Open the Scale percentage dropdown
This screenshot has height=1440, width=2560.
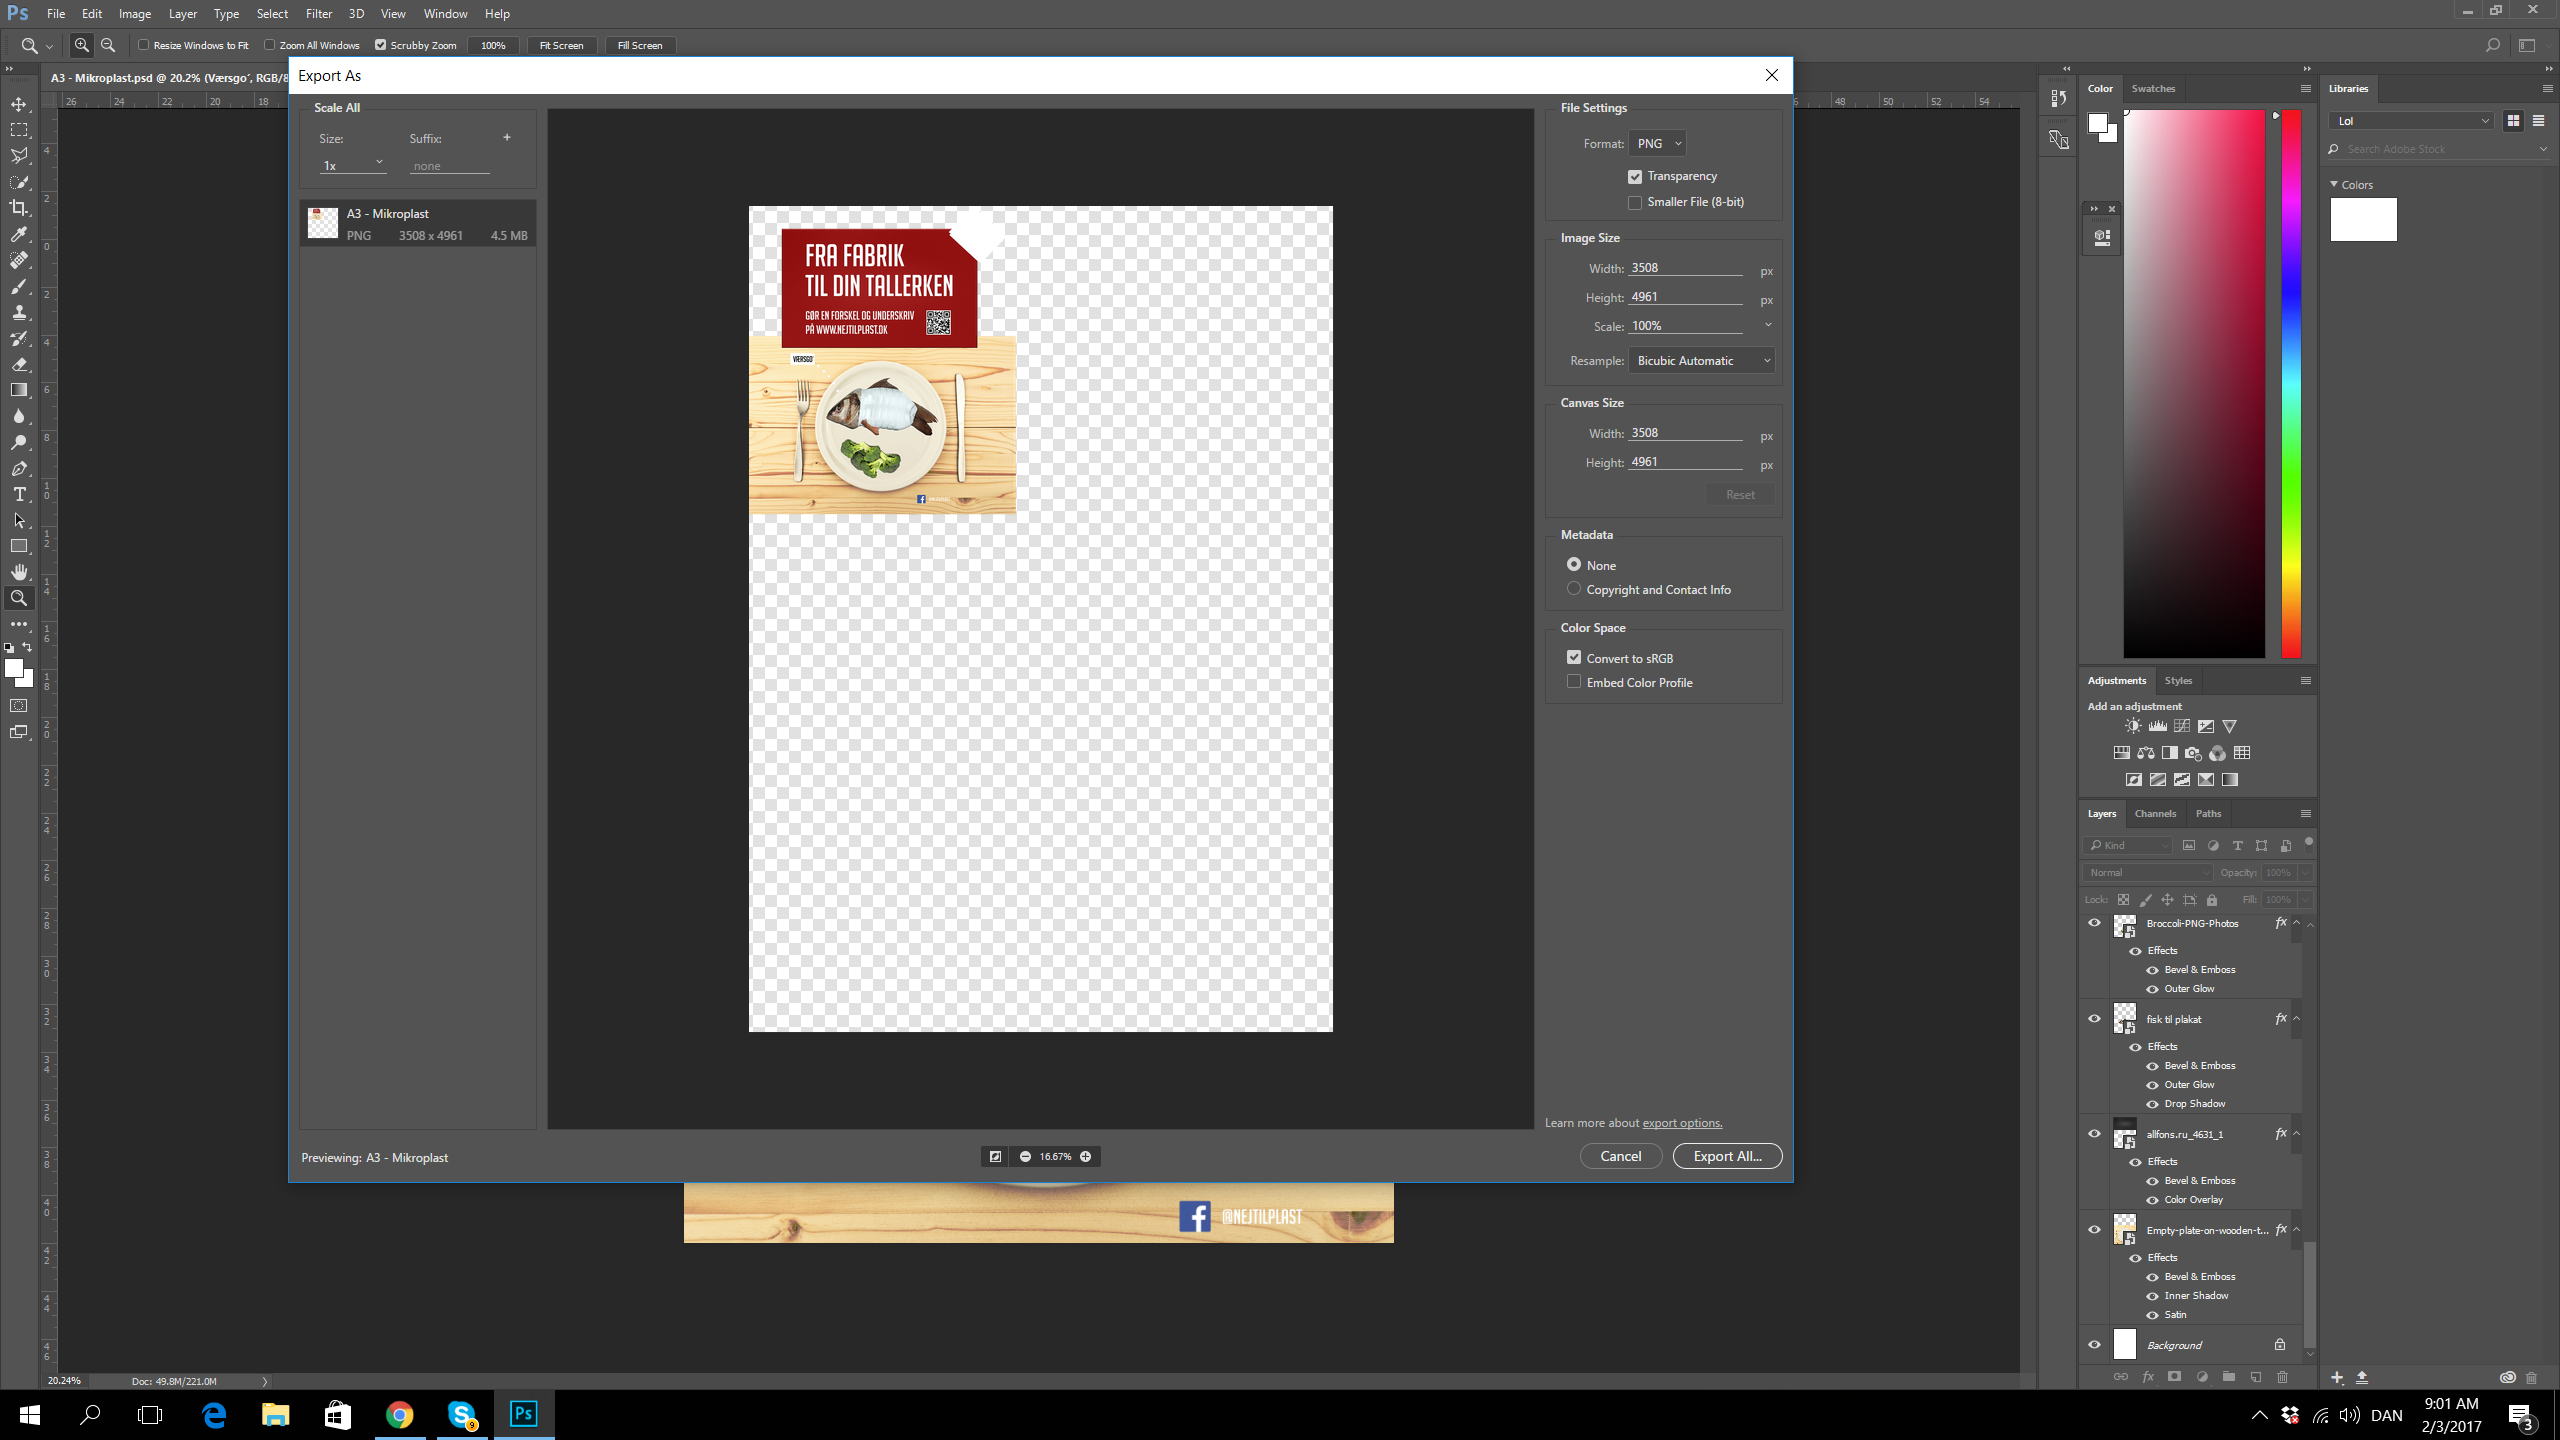tap(1768, 325)
